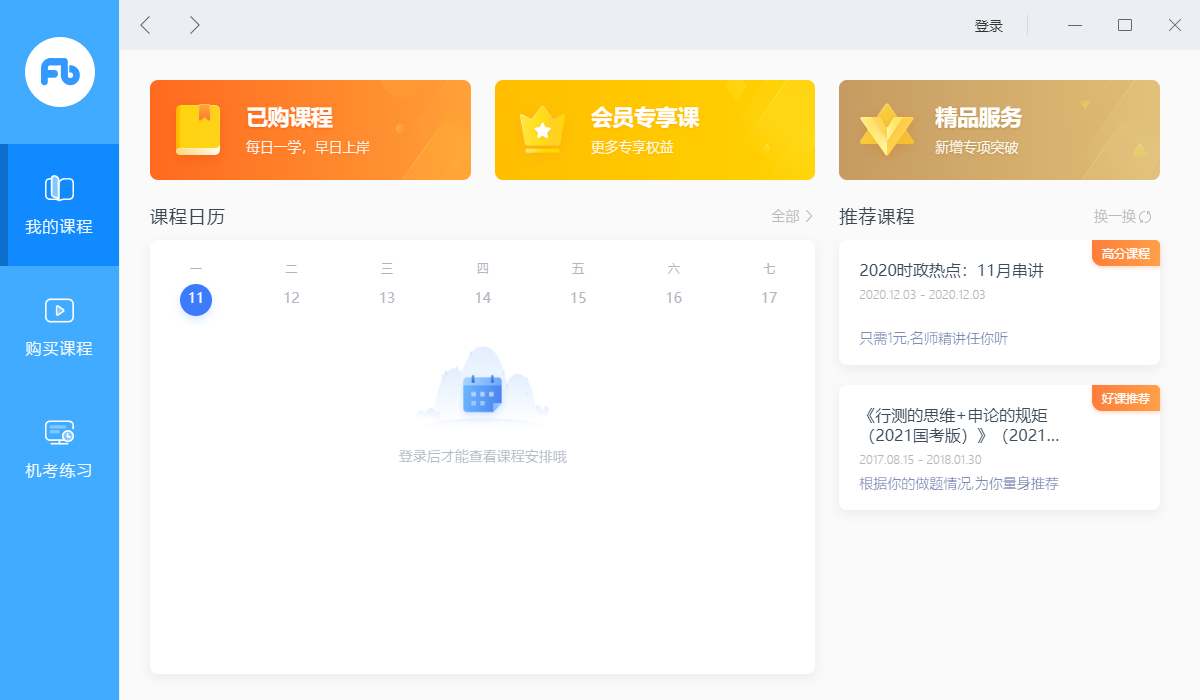1200x700 pixels.
Task: Open the Fenbi logo home icon
Action: [59, 71]
